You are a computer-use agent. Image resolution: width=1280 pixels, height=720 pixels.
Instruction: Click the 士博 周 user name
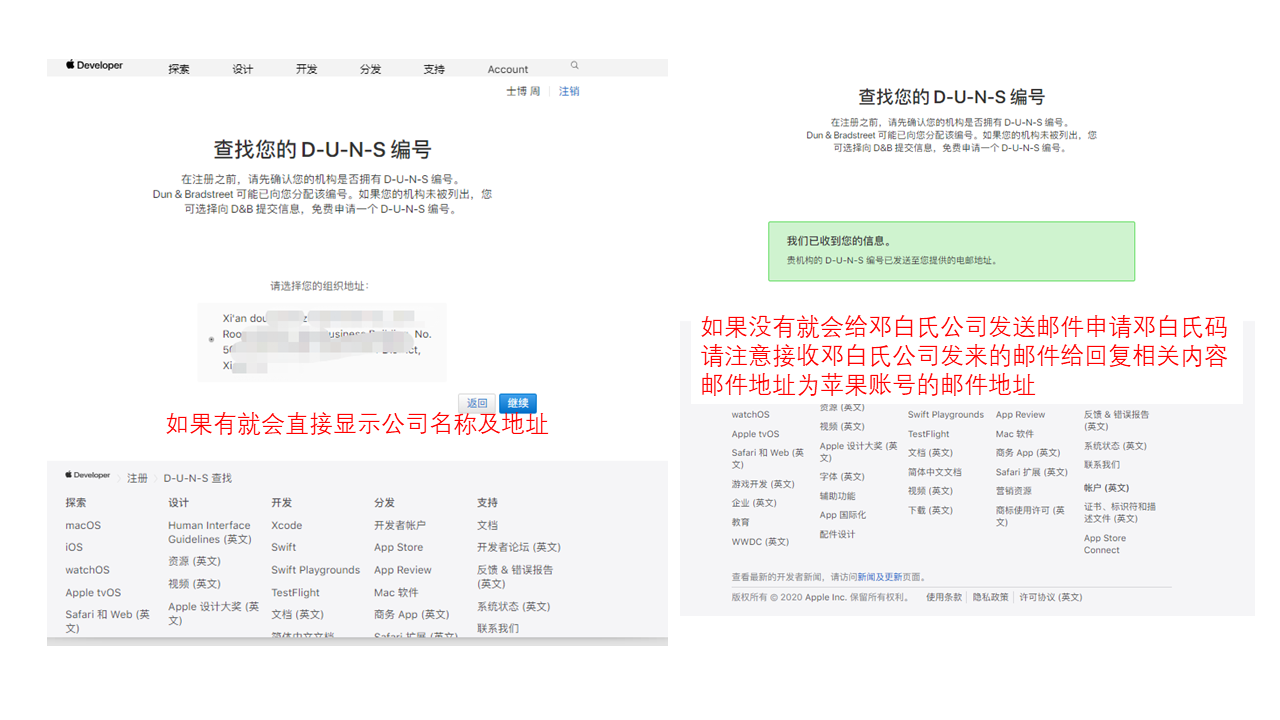(x=523, y=91)
